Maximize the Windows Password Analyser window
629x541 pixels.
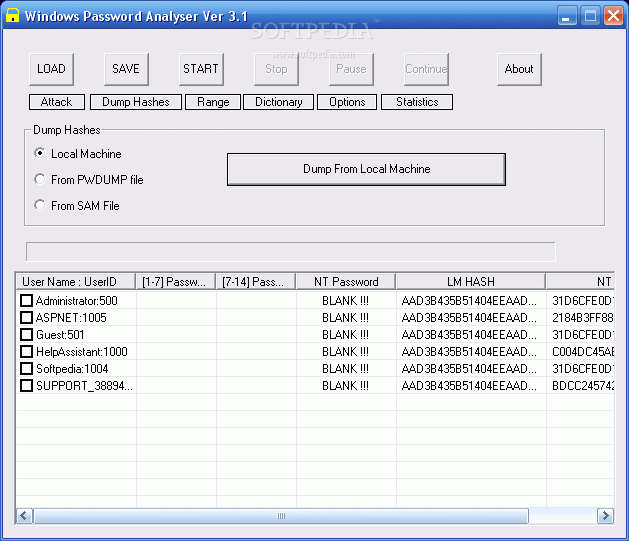pyautogui.click(x=590, y=16)
